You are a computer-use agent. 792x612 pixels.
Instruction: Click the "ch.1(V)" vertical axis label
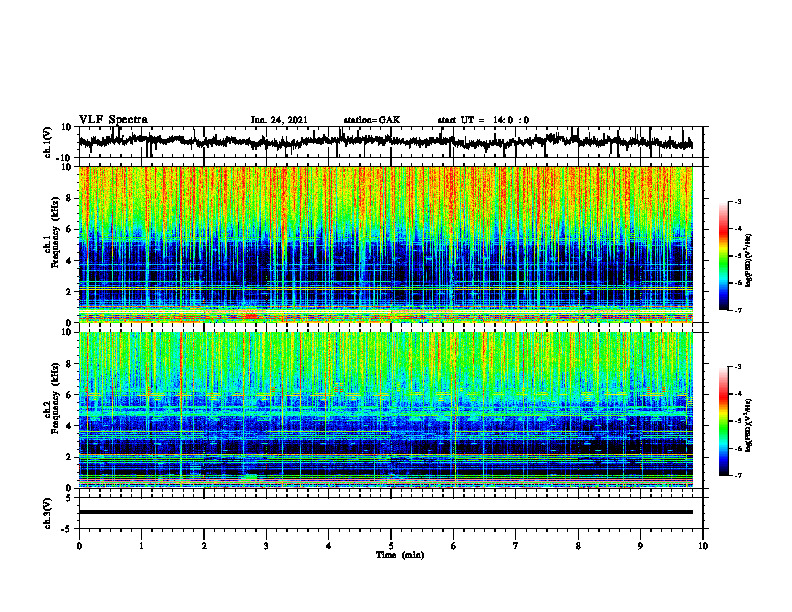click(48, 142)
